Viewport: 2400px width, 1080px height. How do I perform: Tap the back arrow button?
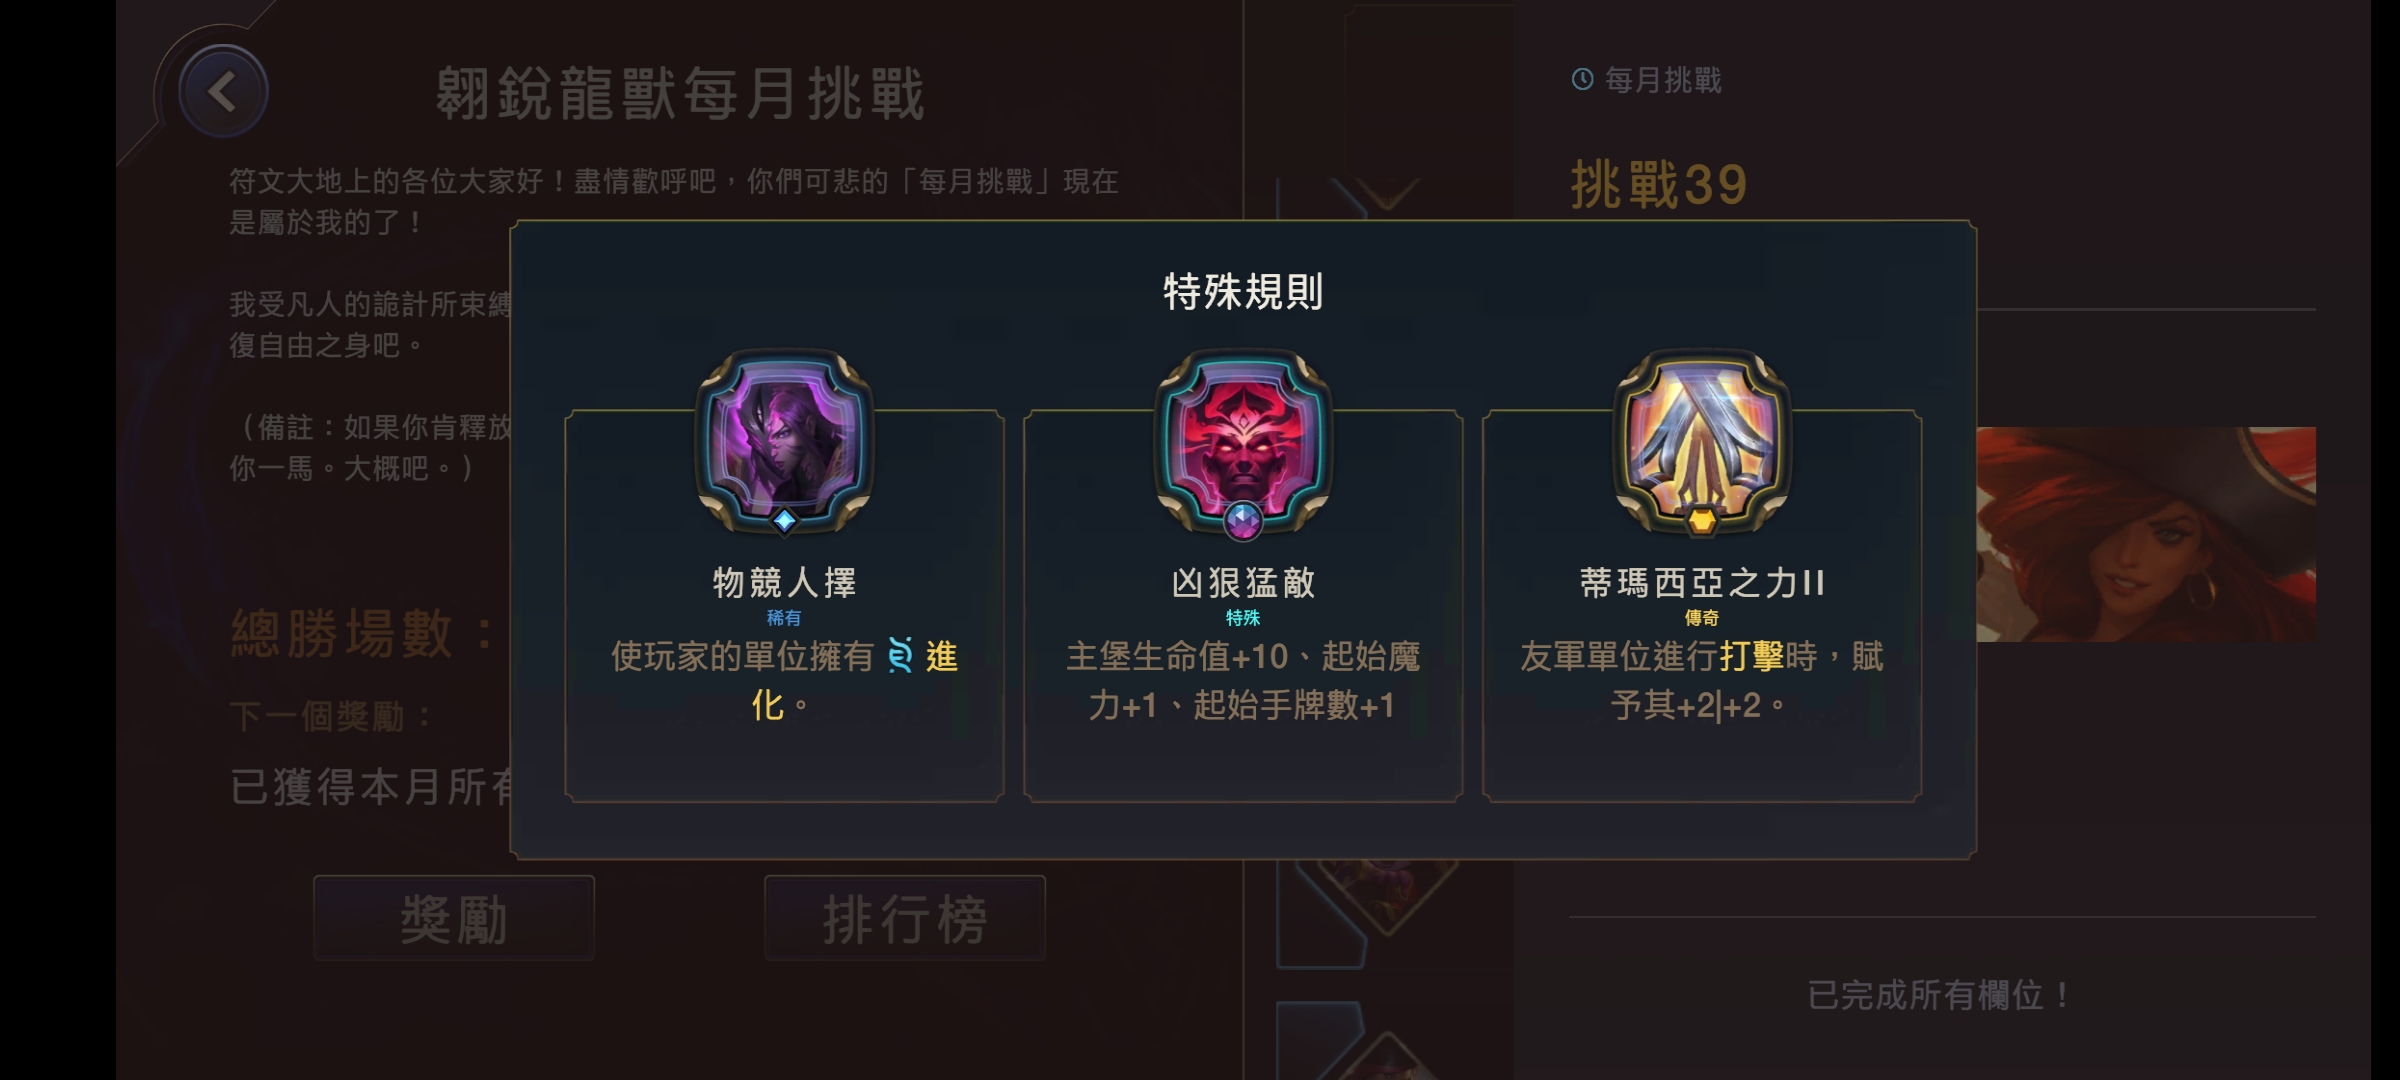(x=223, y=92)
